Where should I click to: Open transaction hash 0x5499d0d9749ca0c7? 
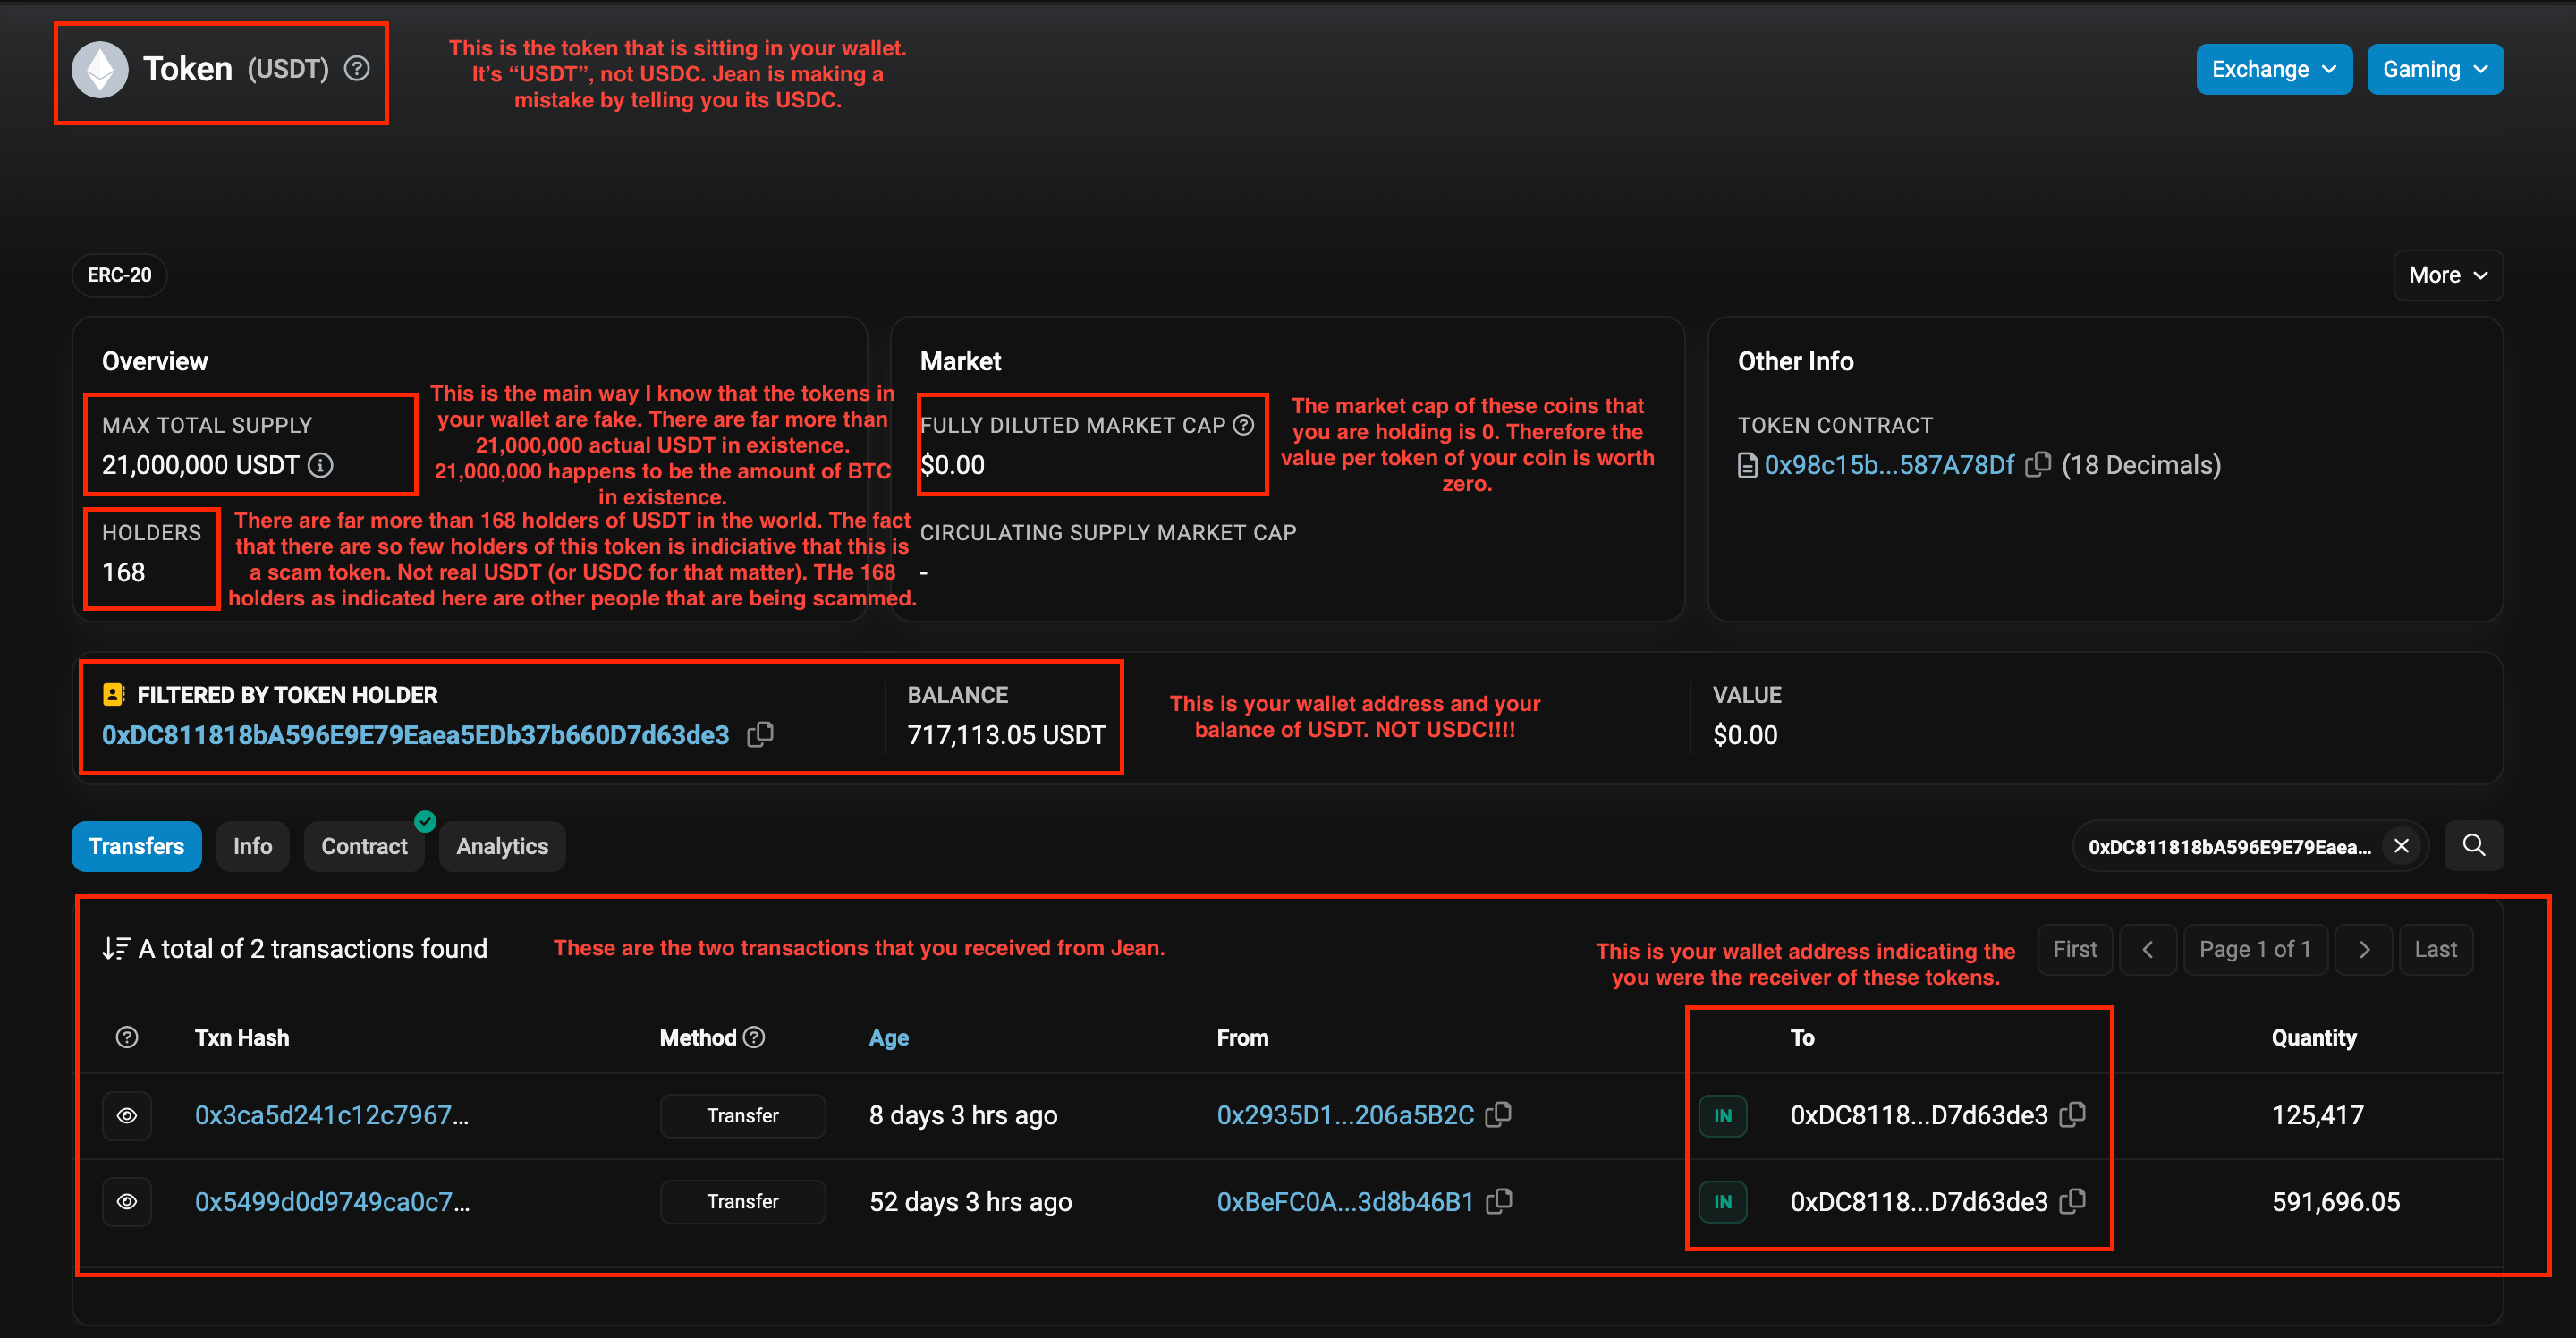(331, 1201)
